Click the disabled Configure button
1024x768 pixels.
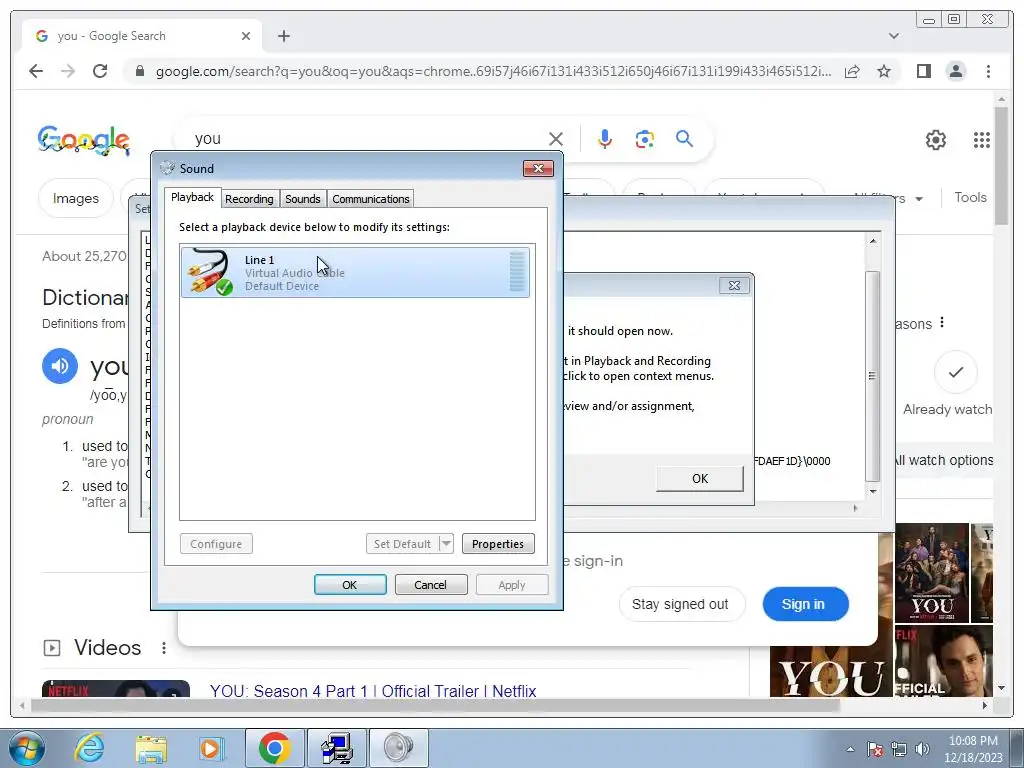click(x=216, y=544)
